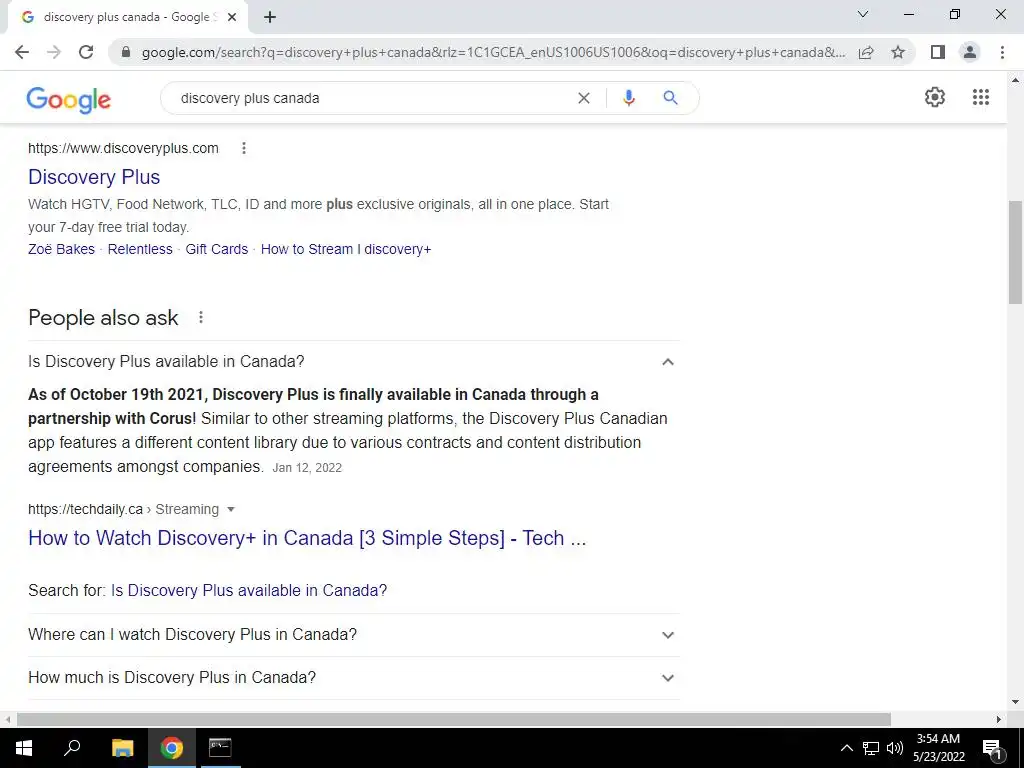Open Google apps grid
This screenshot has width=1024, height=768.
click(x=980, y=97)
